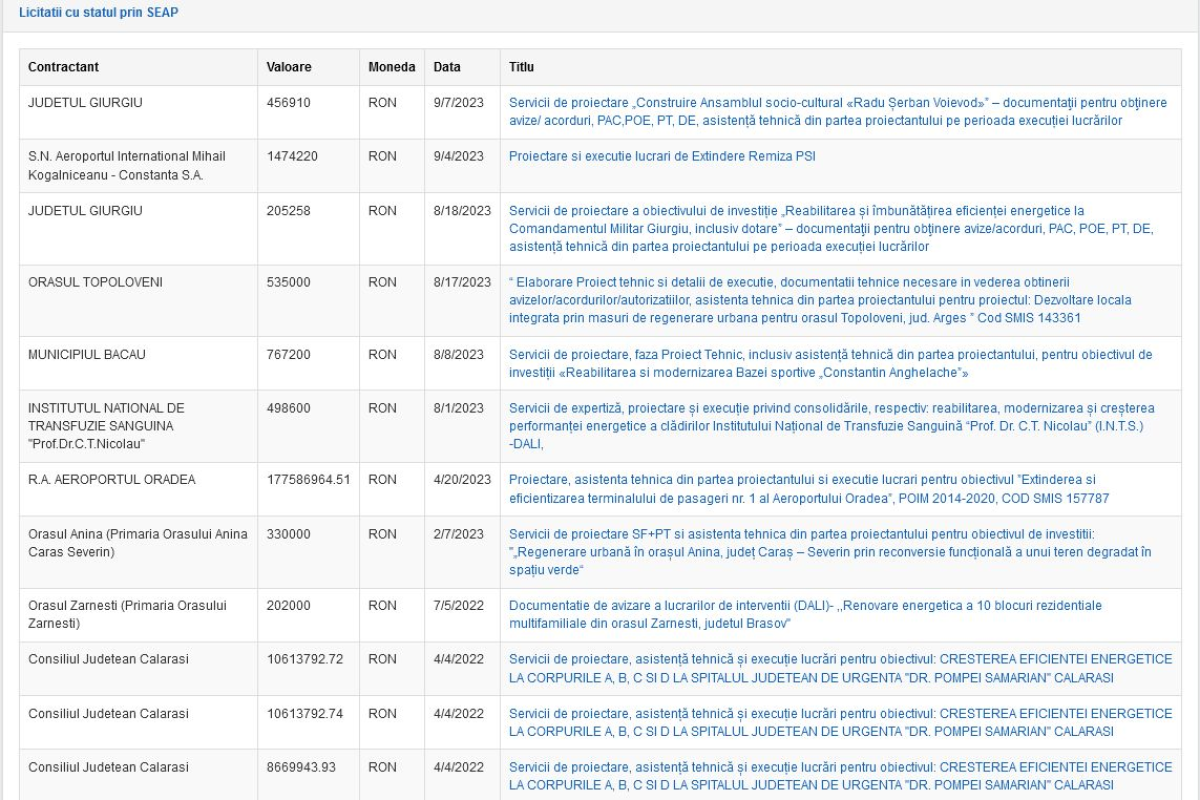Select the value cell 177586964.51
Image resolution: width=1200 pixels, height=800 pixels.
(x=308, y=479)
